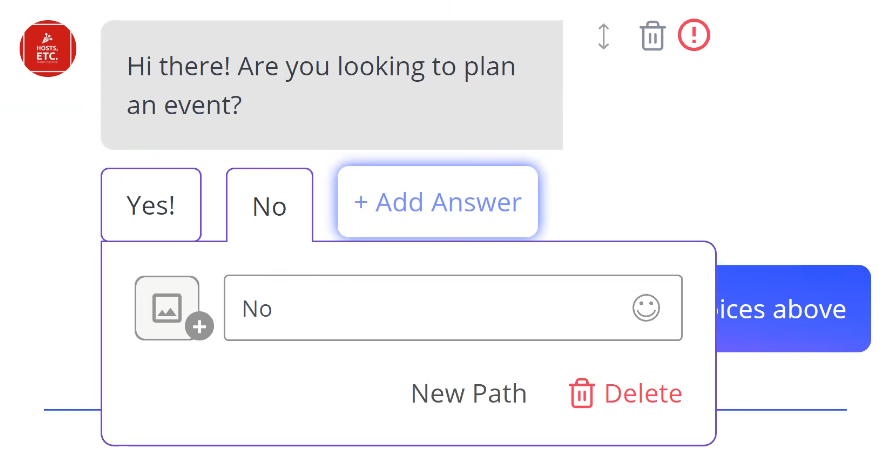Click the Hosts Etc. red avatar logo
This screenshot has height=459, width=886.
[48, 49]
